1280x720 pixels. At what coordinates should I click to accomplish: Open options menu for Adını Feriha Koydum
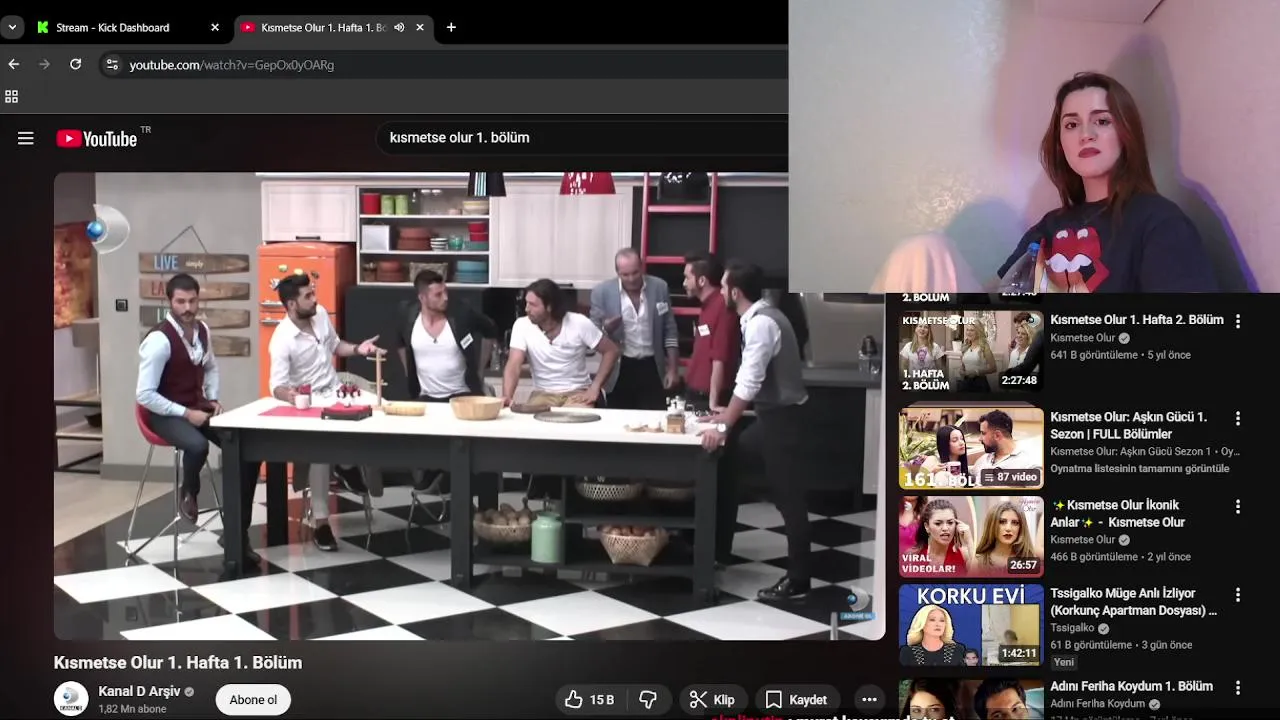click(1237, 688)
